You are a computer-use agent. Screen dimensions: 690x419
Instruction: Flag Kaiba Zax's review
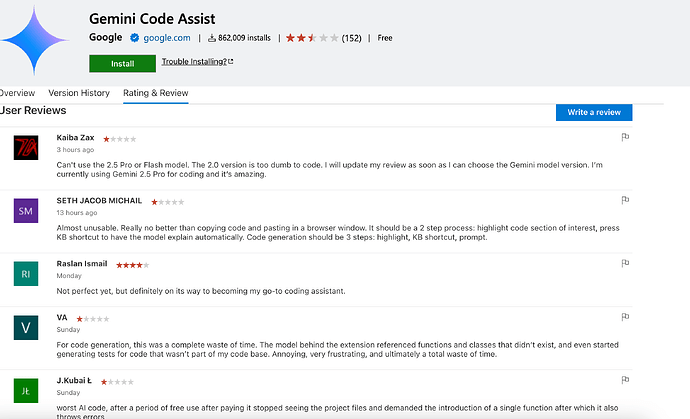point(625,137)
